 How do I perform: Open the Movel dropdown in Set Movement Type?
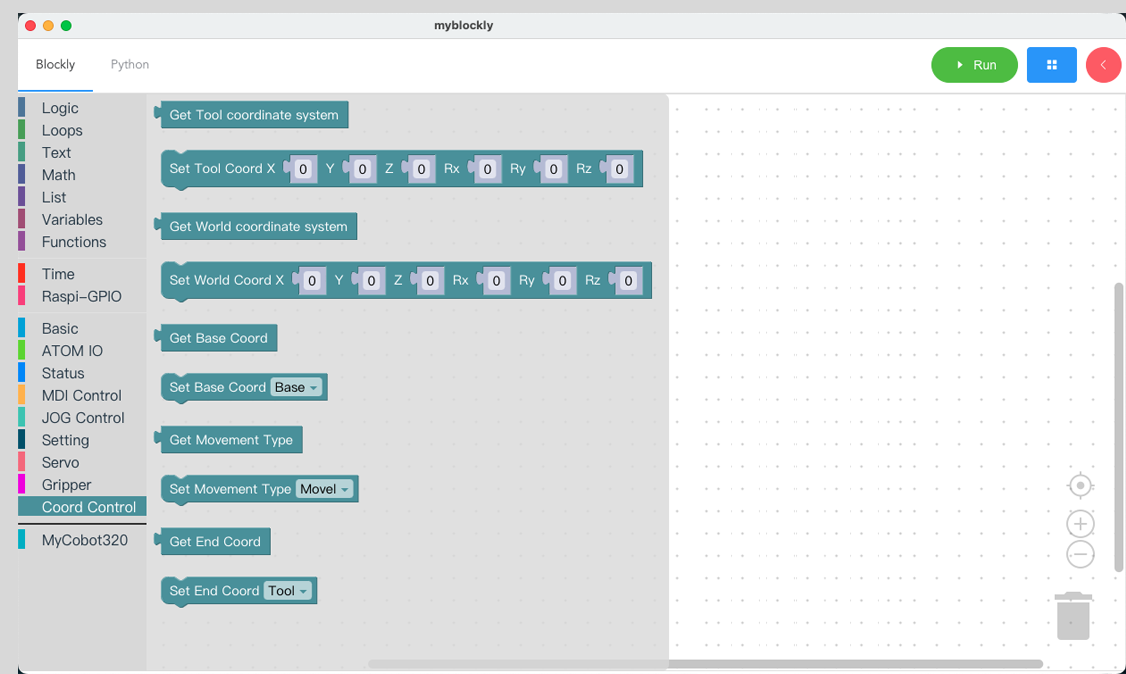[326, 489]
